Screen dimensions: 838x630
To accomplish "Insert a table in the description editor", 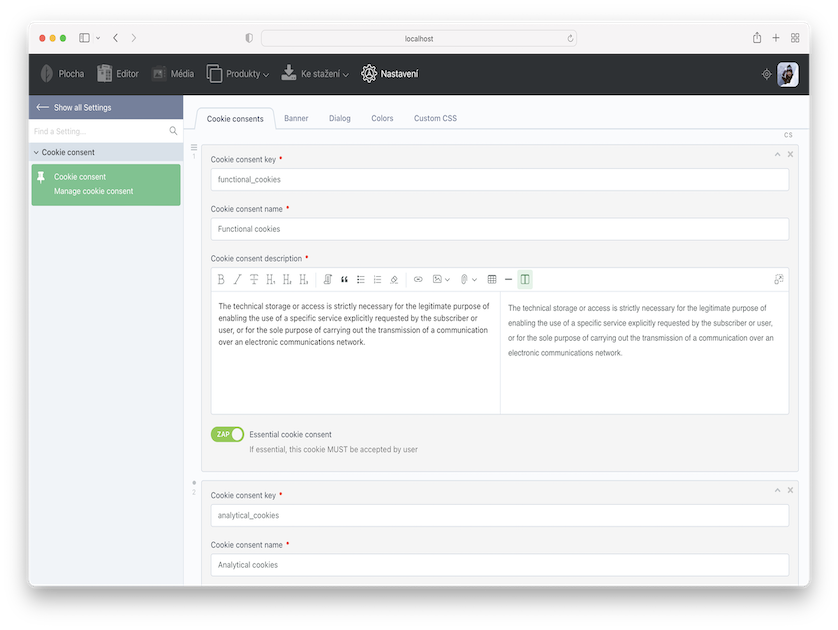I will pyautogui.click(x=492, y=279).
